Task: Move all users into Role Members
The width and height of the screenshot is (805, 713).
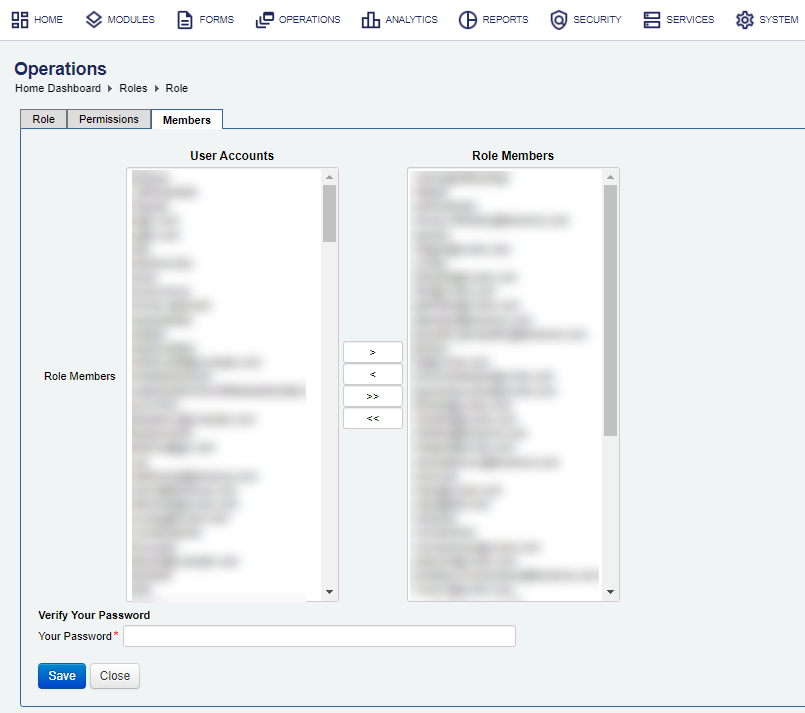Action: [x=372, y=396]
